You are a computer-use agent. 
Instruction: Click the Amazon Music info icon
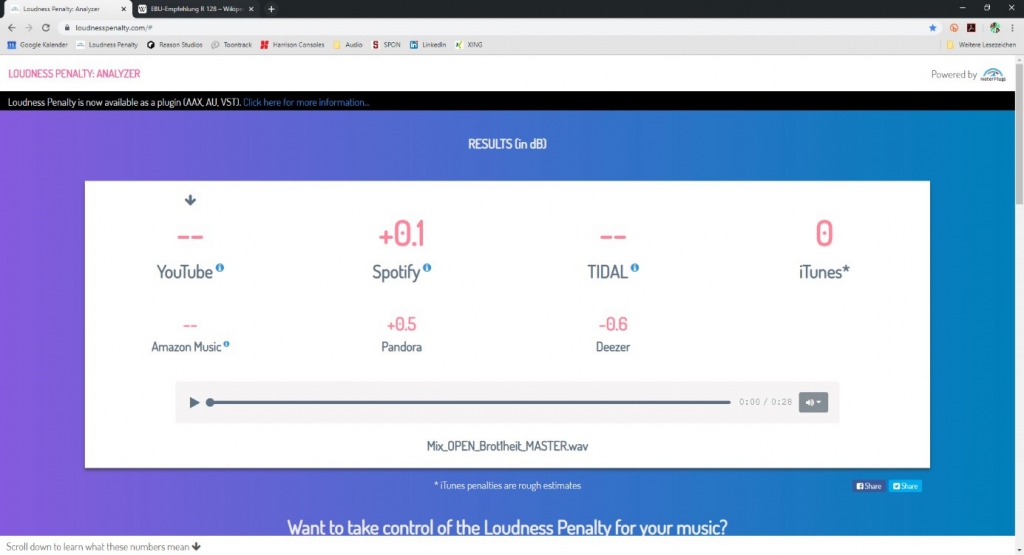[x=227, y=343]
